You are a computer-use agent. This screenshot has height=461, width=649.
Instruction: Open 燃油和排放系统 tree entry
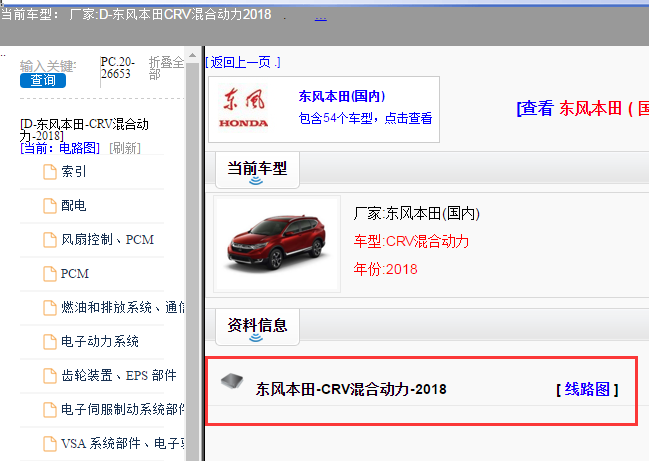pyautogui.click(x=123, y=307)
